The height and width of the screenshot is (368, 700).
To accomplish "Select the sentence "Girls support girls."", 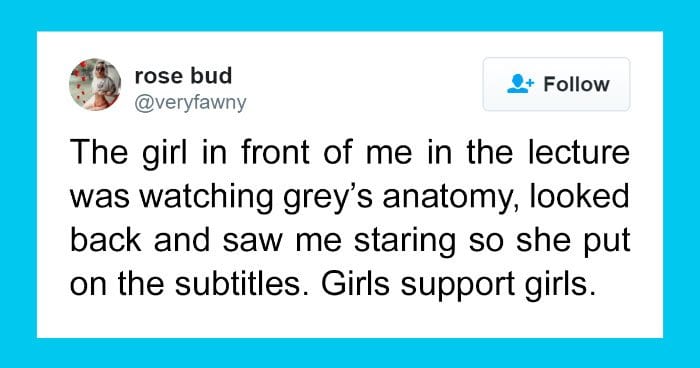I will point(458,284).
